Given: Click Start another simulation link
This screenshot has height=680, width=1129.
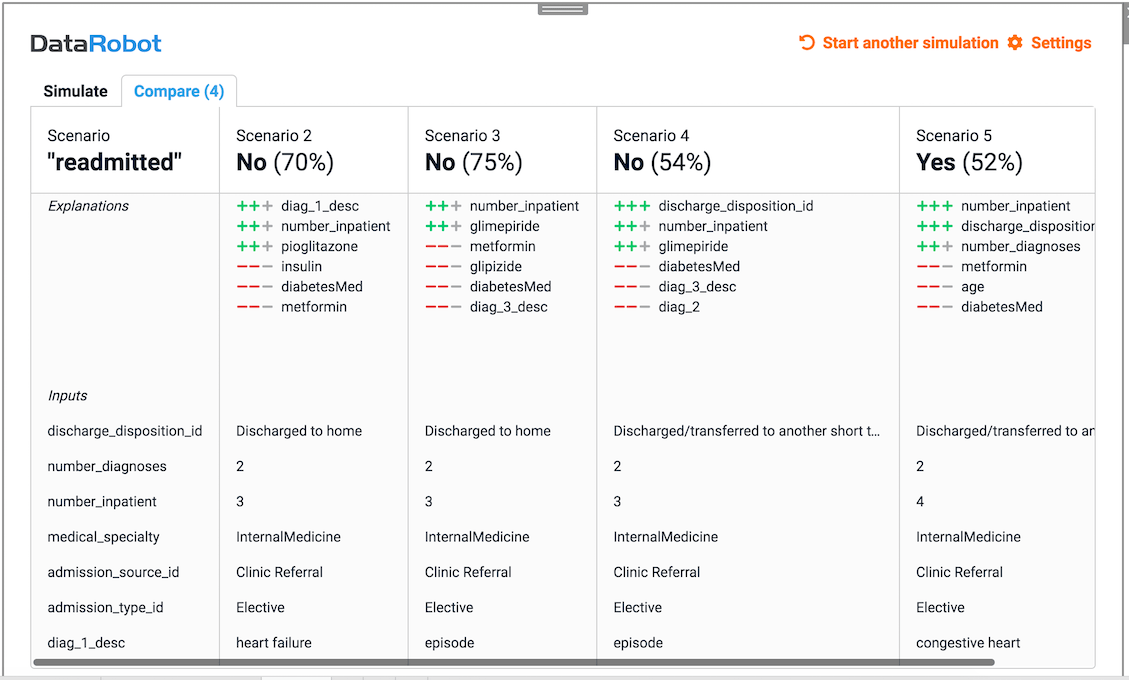Looking at the screenshot, I should (x=910, y=43).
